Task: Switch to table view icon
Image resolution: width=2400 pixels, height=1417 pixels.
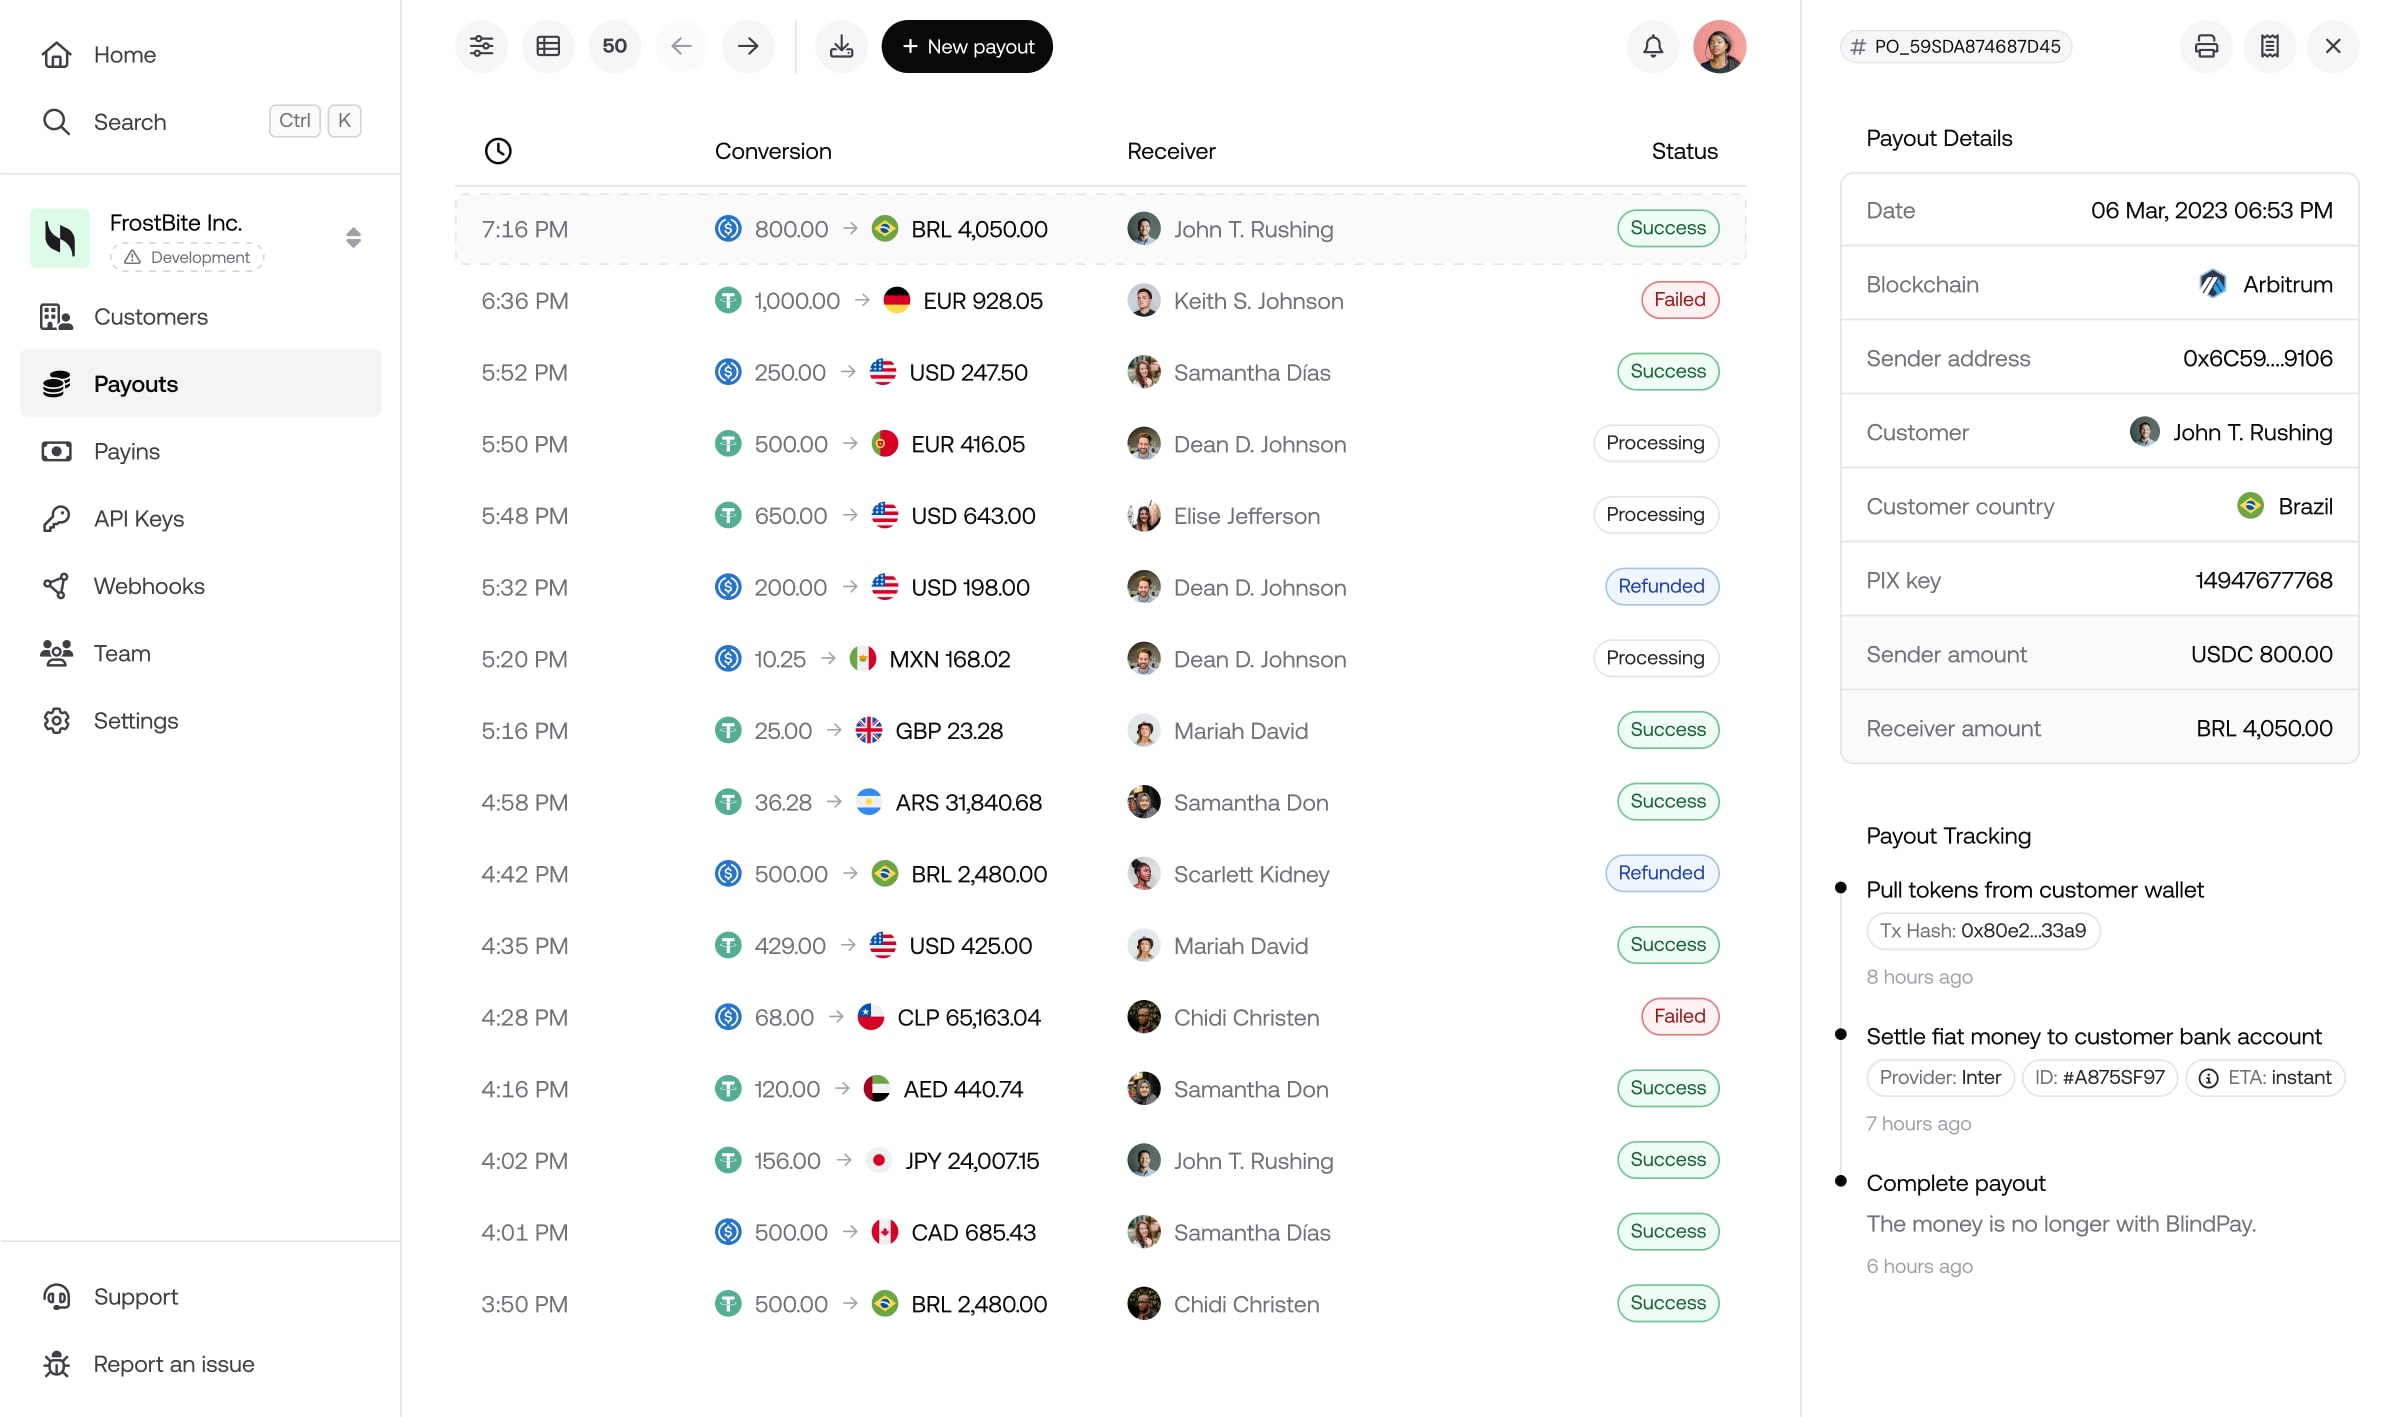Action: 548,46
